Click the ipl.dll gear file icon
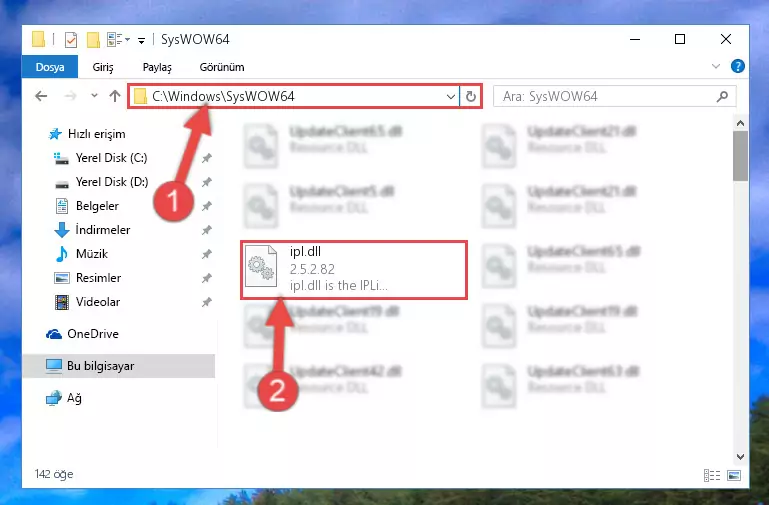This screenshot has width=769, height=505. click(261, 267)
